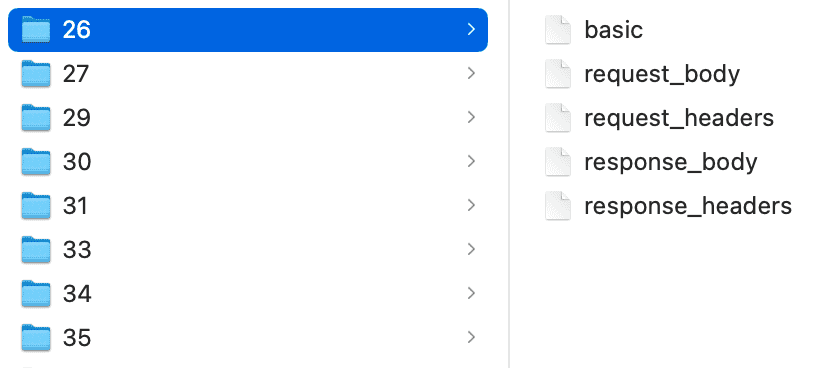The image size is (826, 368).
Task: Click the request_body file icon
Action: (x=558, y=74)
